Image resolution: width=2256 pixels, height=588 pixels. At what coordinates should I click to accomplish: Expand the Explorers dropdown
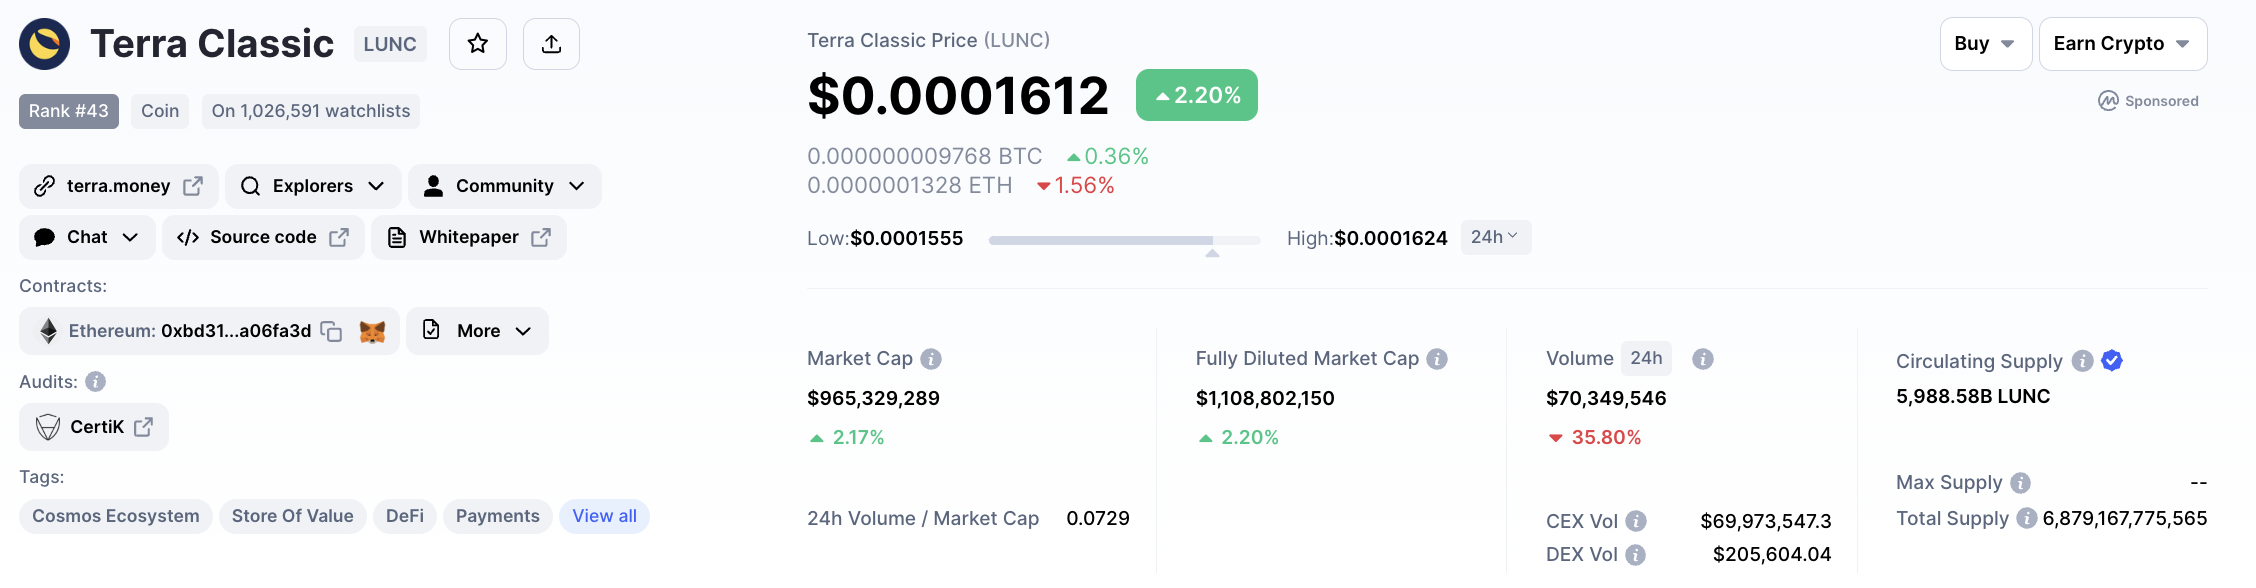pos(313,186)
